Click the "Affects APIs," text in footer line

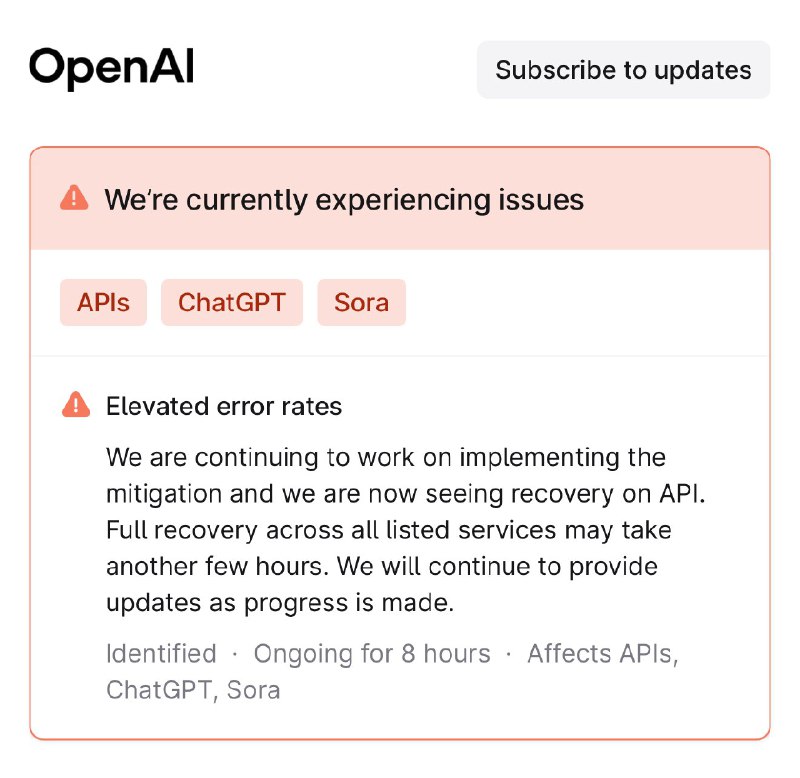coord(603,654)
